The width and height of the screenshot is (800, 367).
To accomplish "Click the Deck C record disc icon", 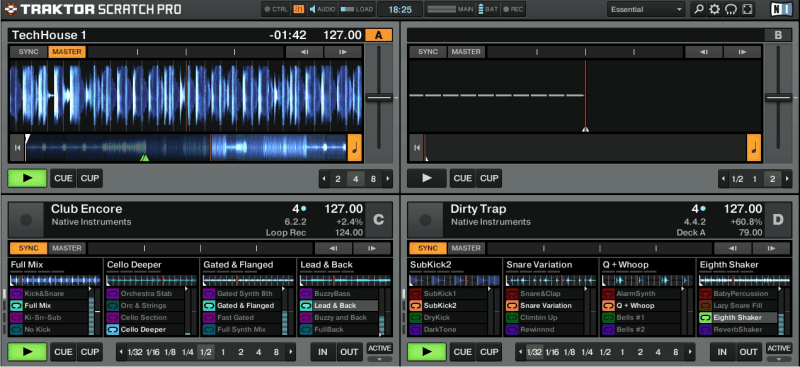I will point(26,220).
